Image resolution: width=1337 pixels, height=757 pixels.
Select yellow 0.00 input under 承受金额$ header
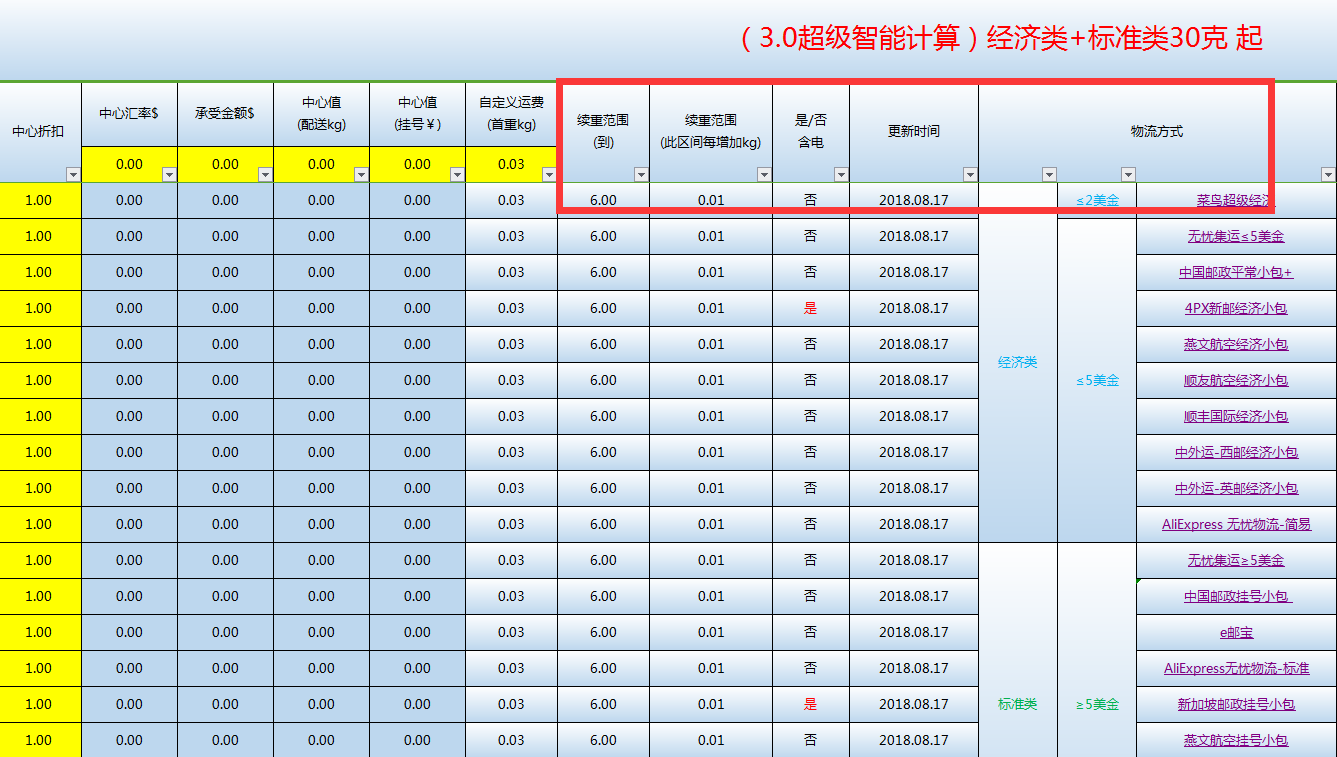click(225, 165)
